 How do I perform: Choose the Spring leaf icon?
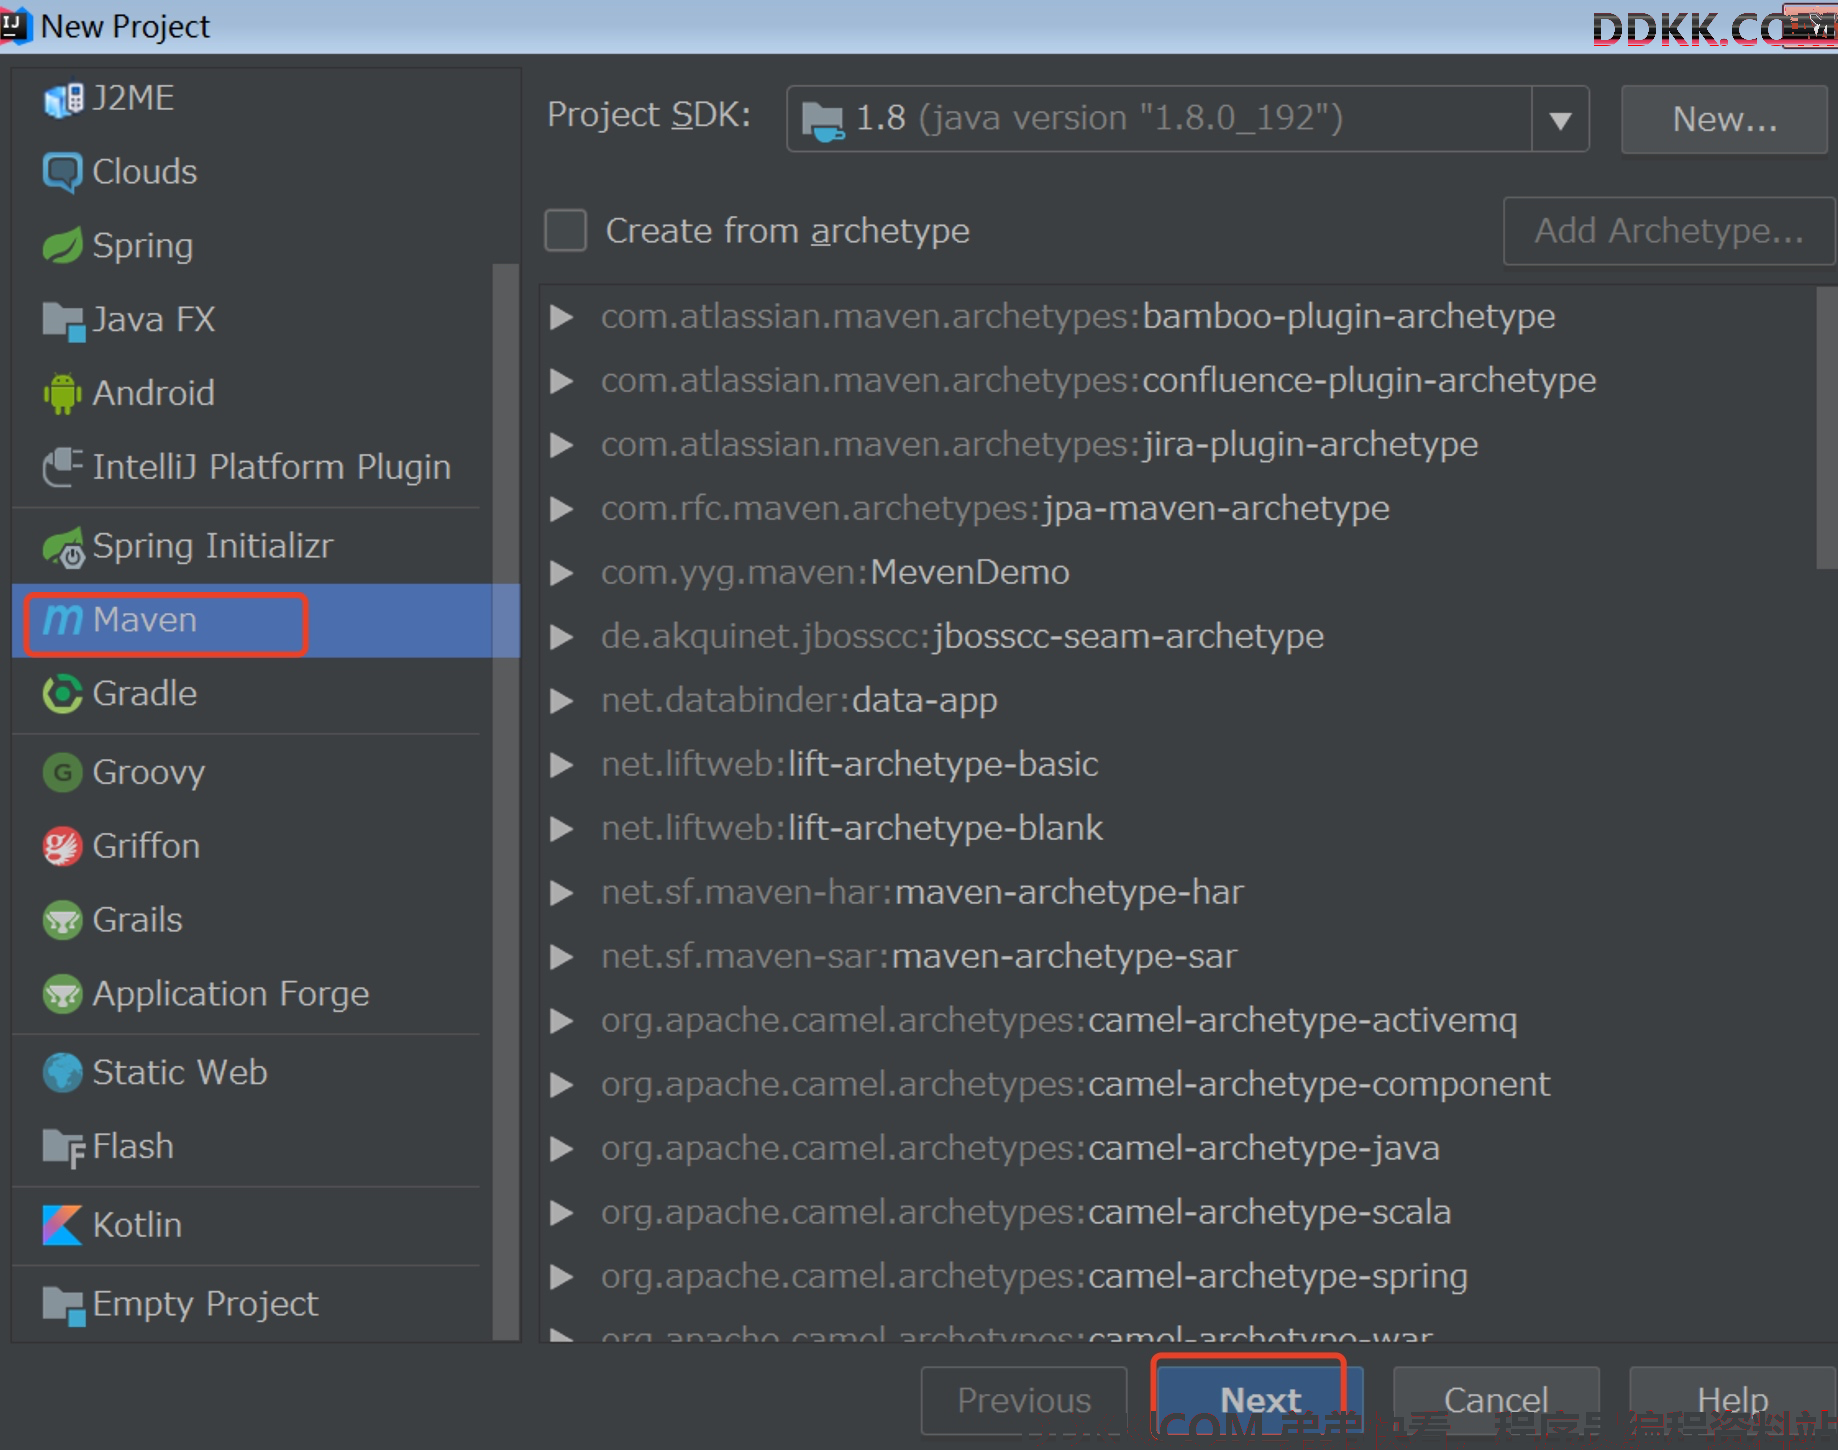point(63,246)
